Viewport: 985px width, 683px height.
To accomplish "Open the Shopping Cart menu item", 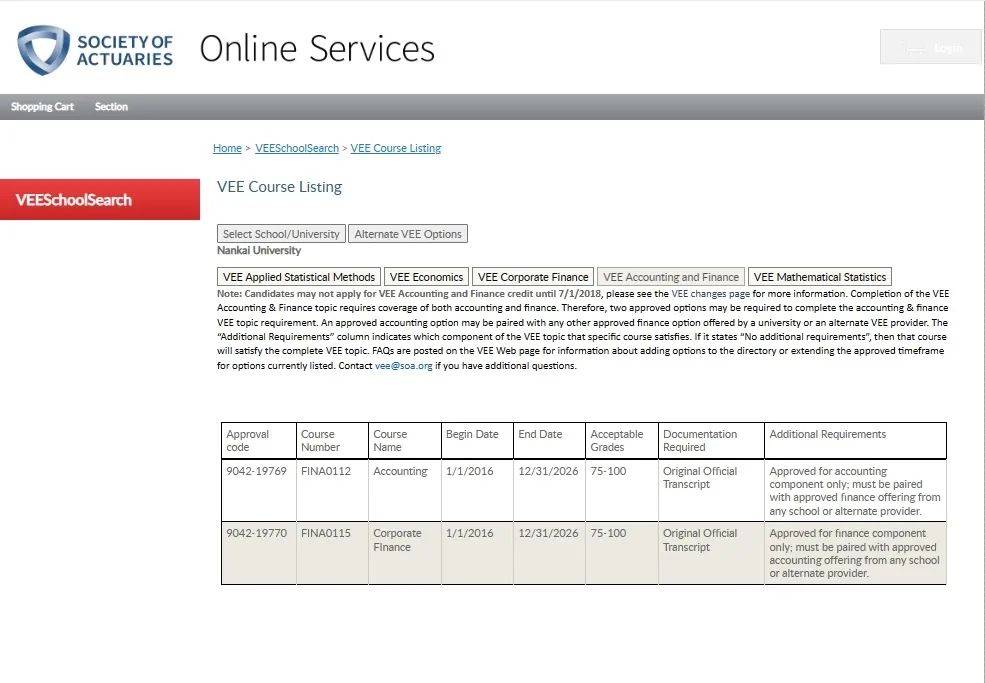I will (x=42, y=107).
